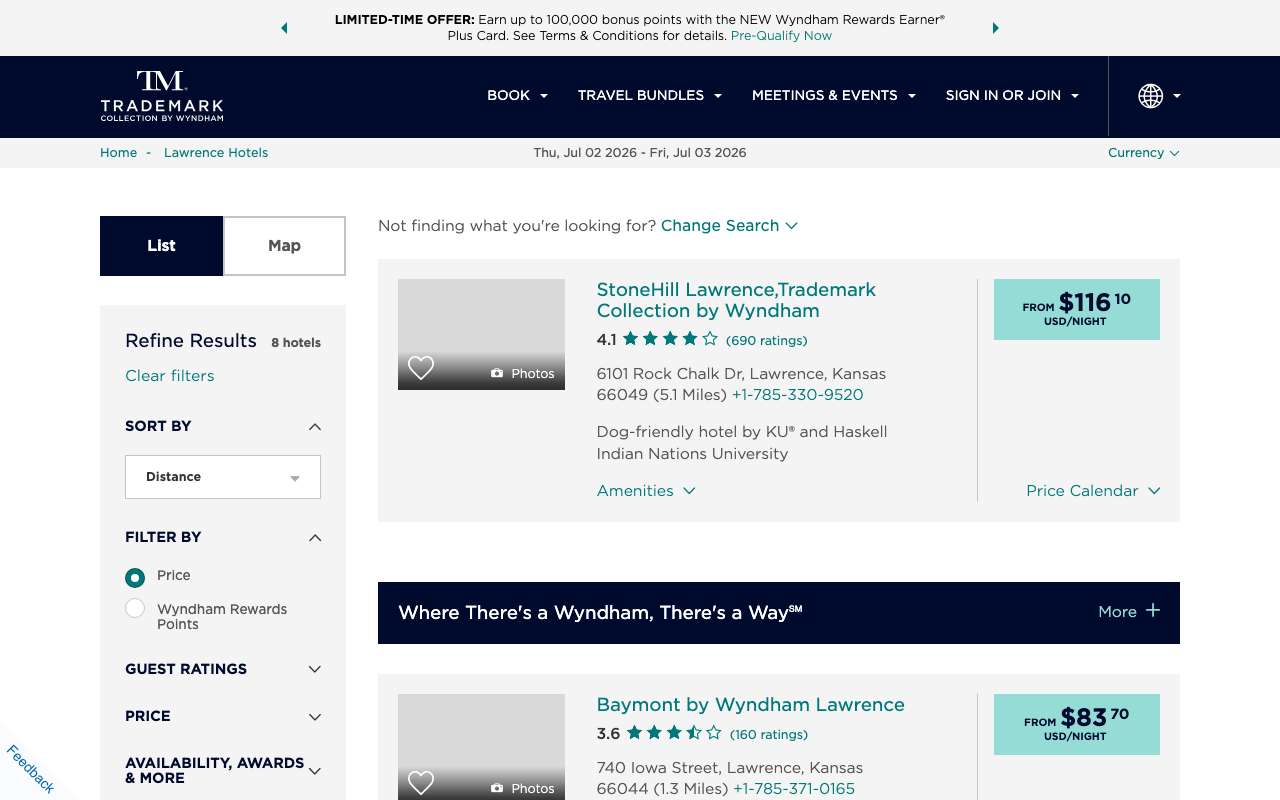1280x800 pixels.
Task: Switch to Map view tab
Action: click(x=284, y=246)
